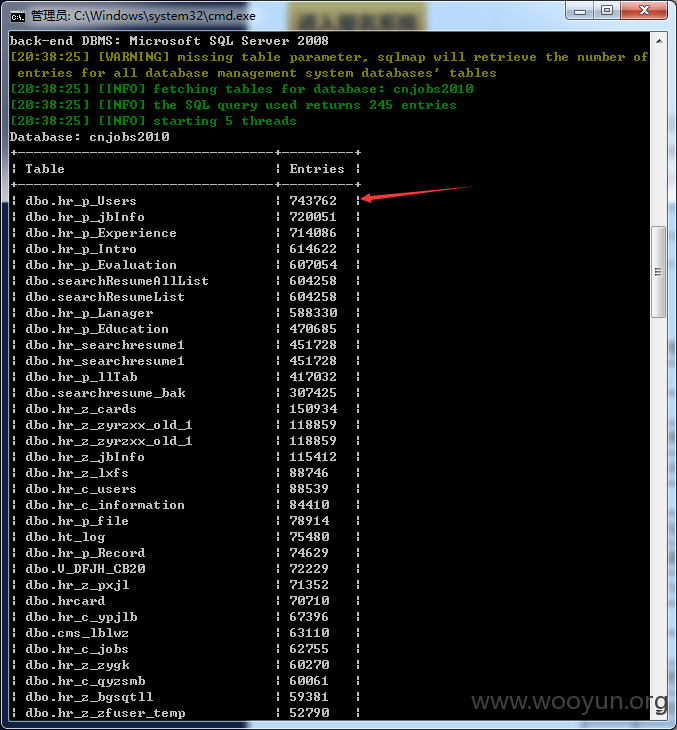The image size is (677, 730).
Task: Click the 'starting 5 threads' info line
Action: click(153, 121)
